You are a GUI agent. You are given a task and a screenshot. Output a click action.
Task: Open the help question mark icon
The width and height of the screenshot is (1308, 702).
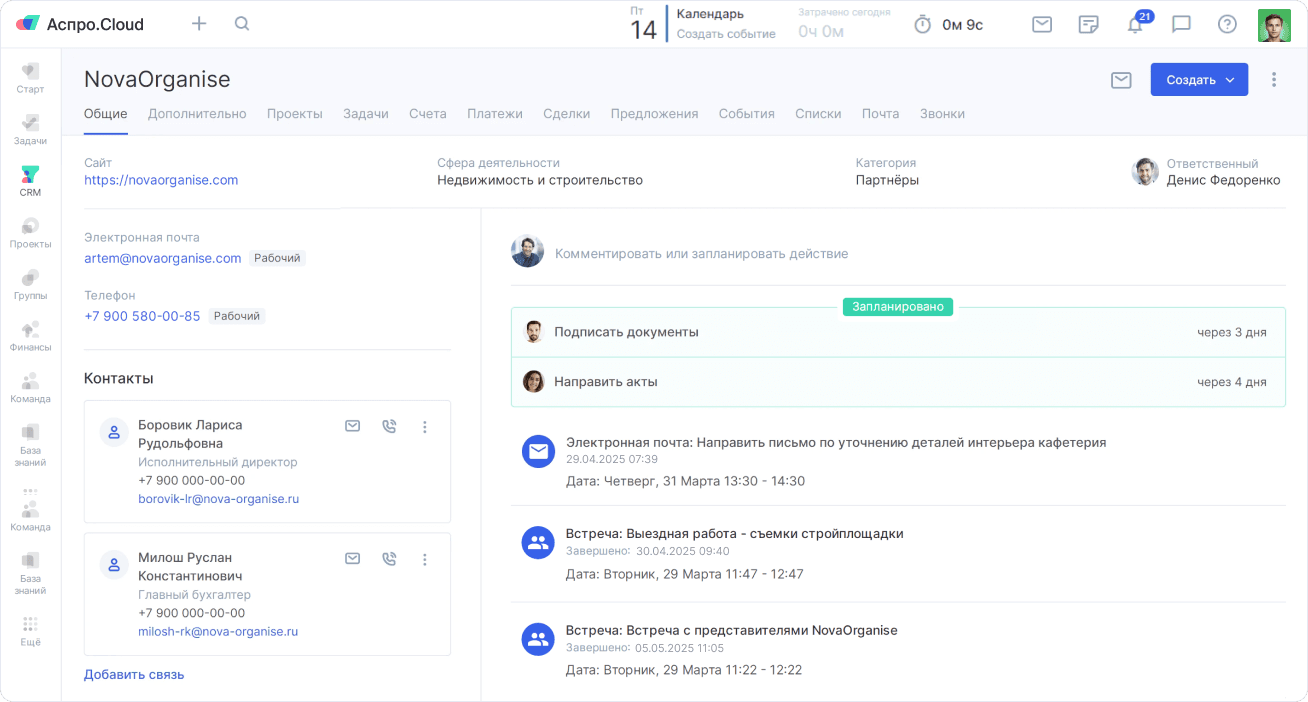[x=1227, y=24]
